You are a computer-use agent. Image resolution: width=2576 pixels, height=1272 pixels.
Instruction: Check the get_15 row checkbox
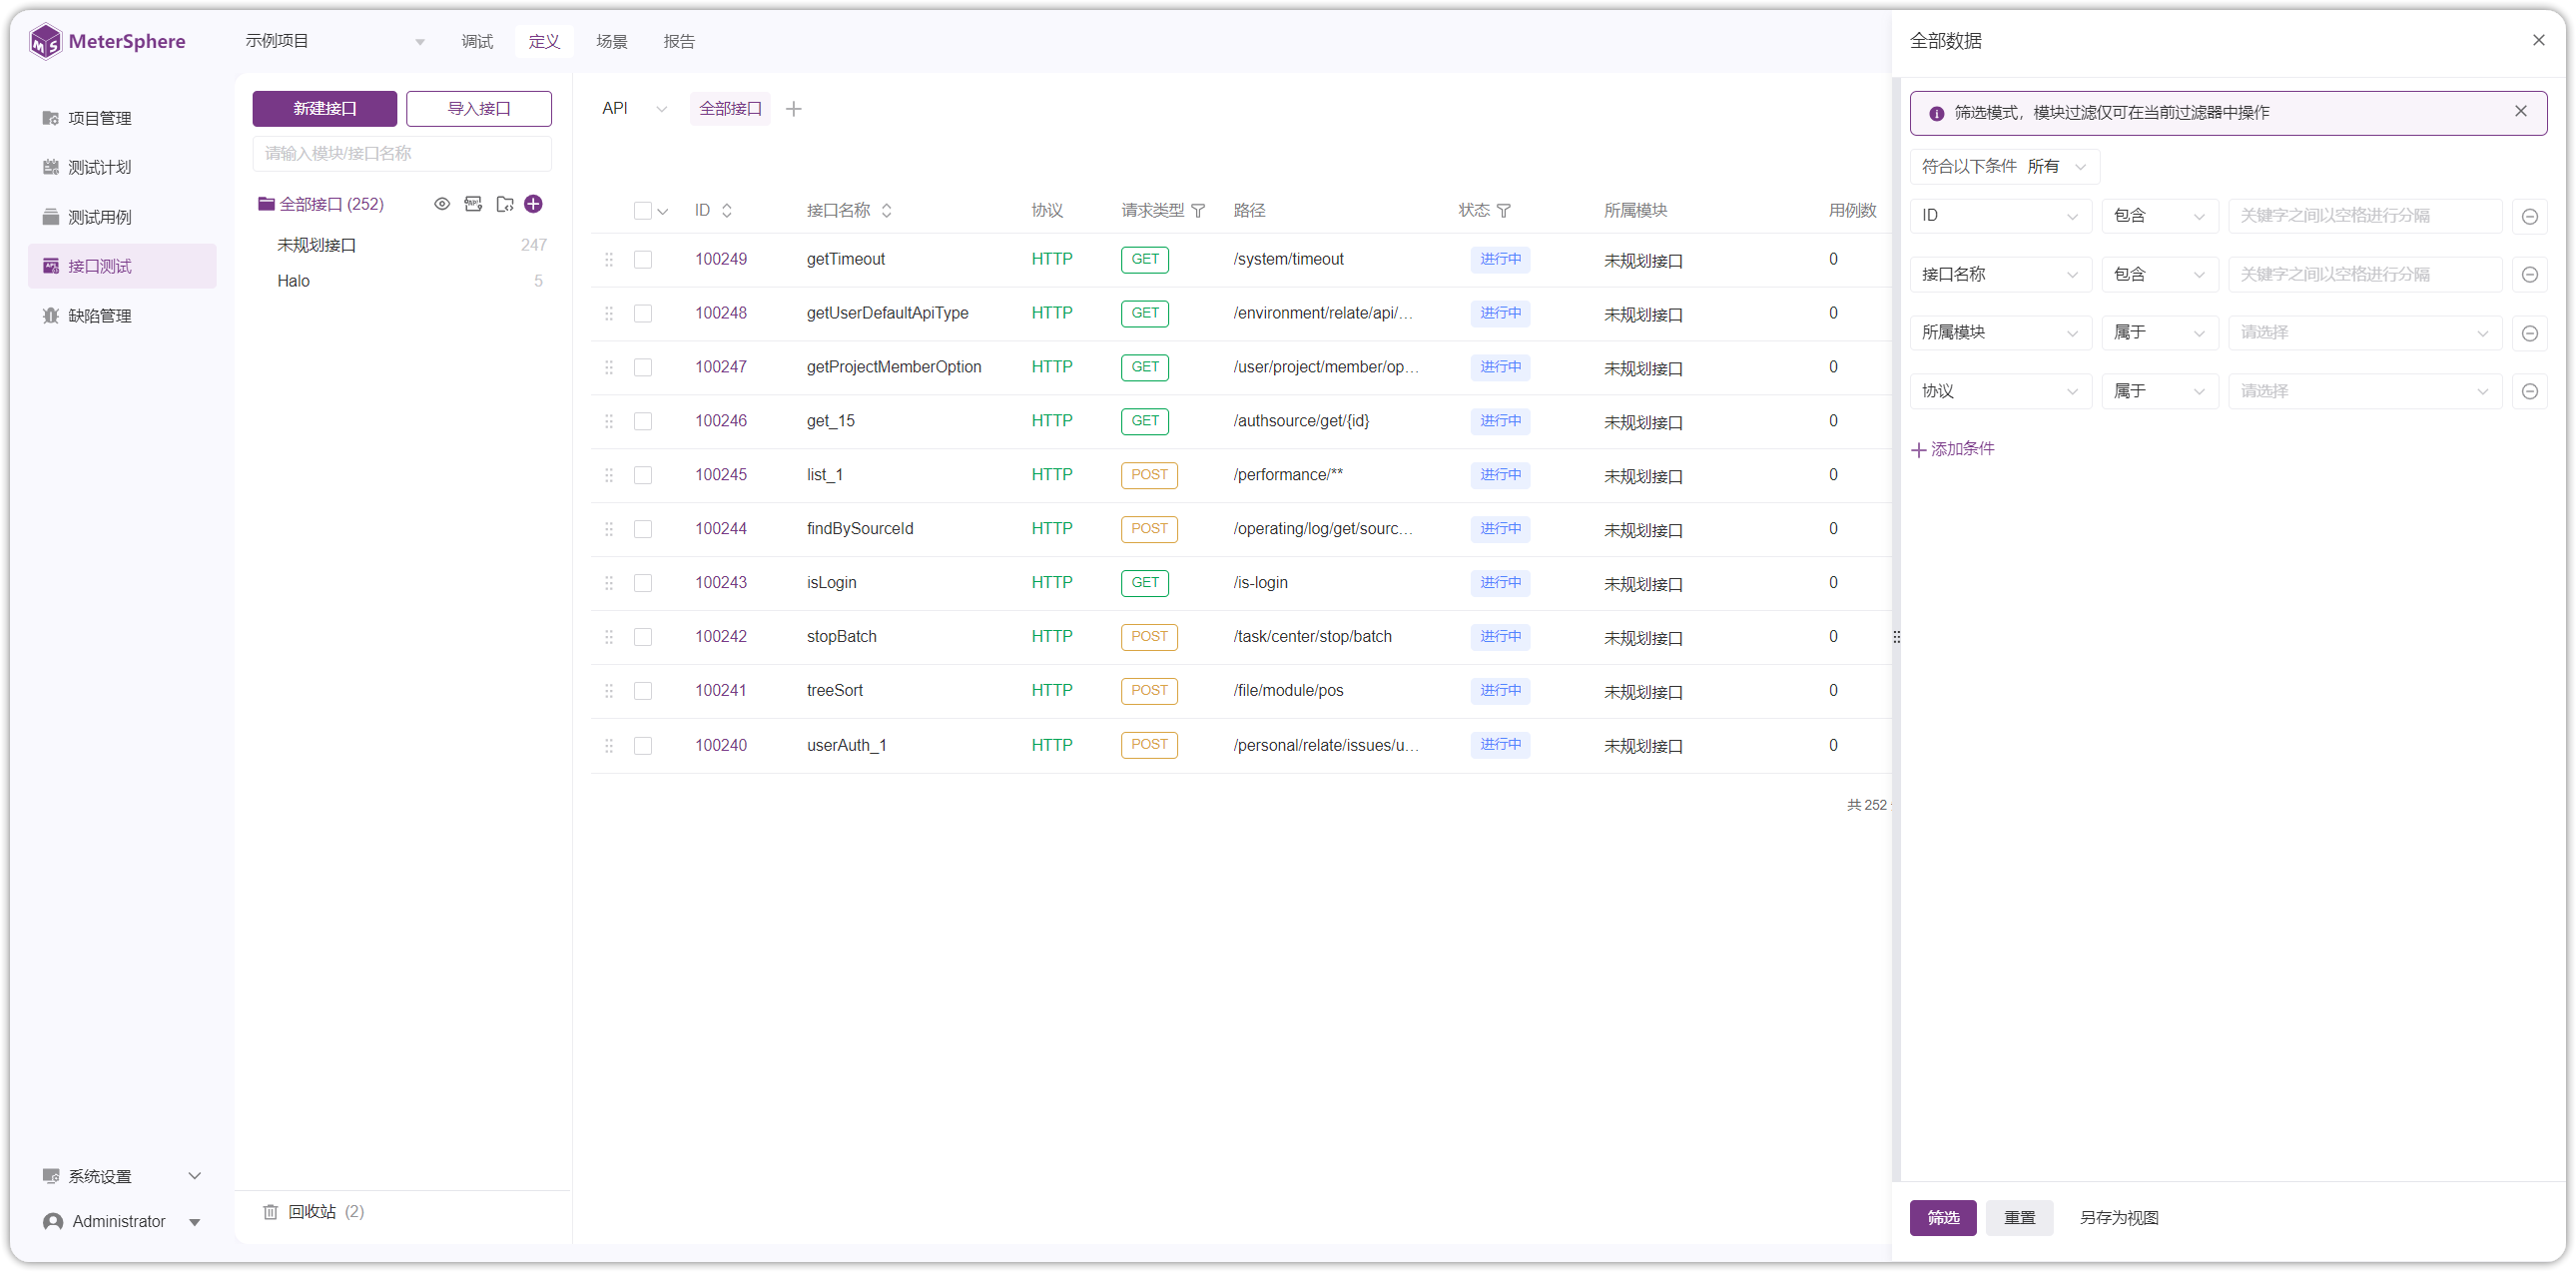tap(643, 422)
